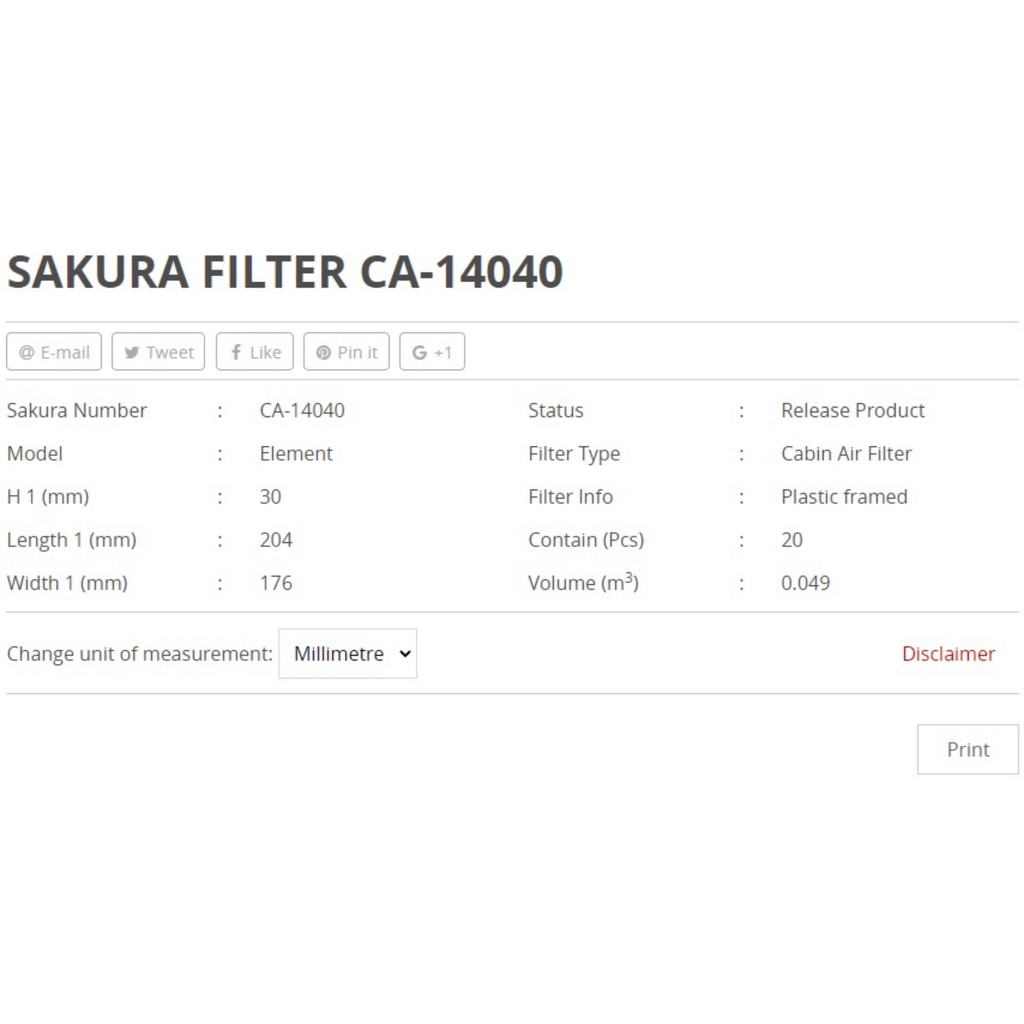
Task: Click the SAKURA FILTER CA-14040 heading
Action: [x=285, y=272]
